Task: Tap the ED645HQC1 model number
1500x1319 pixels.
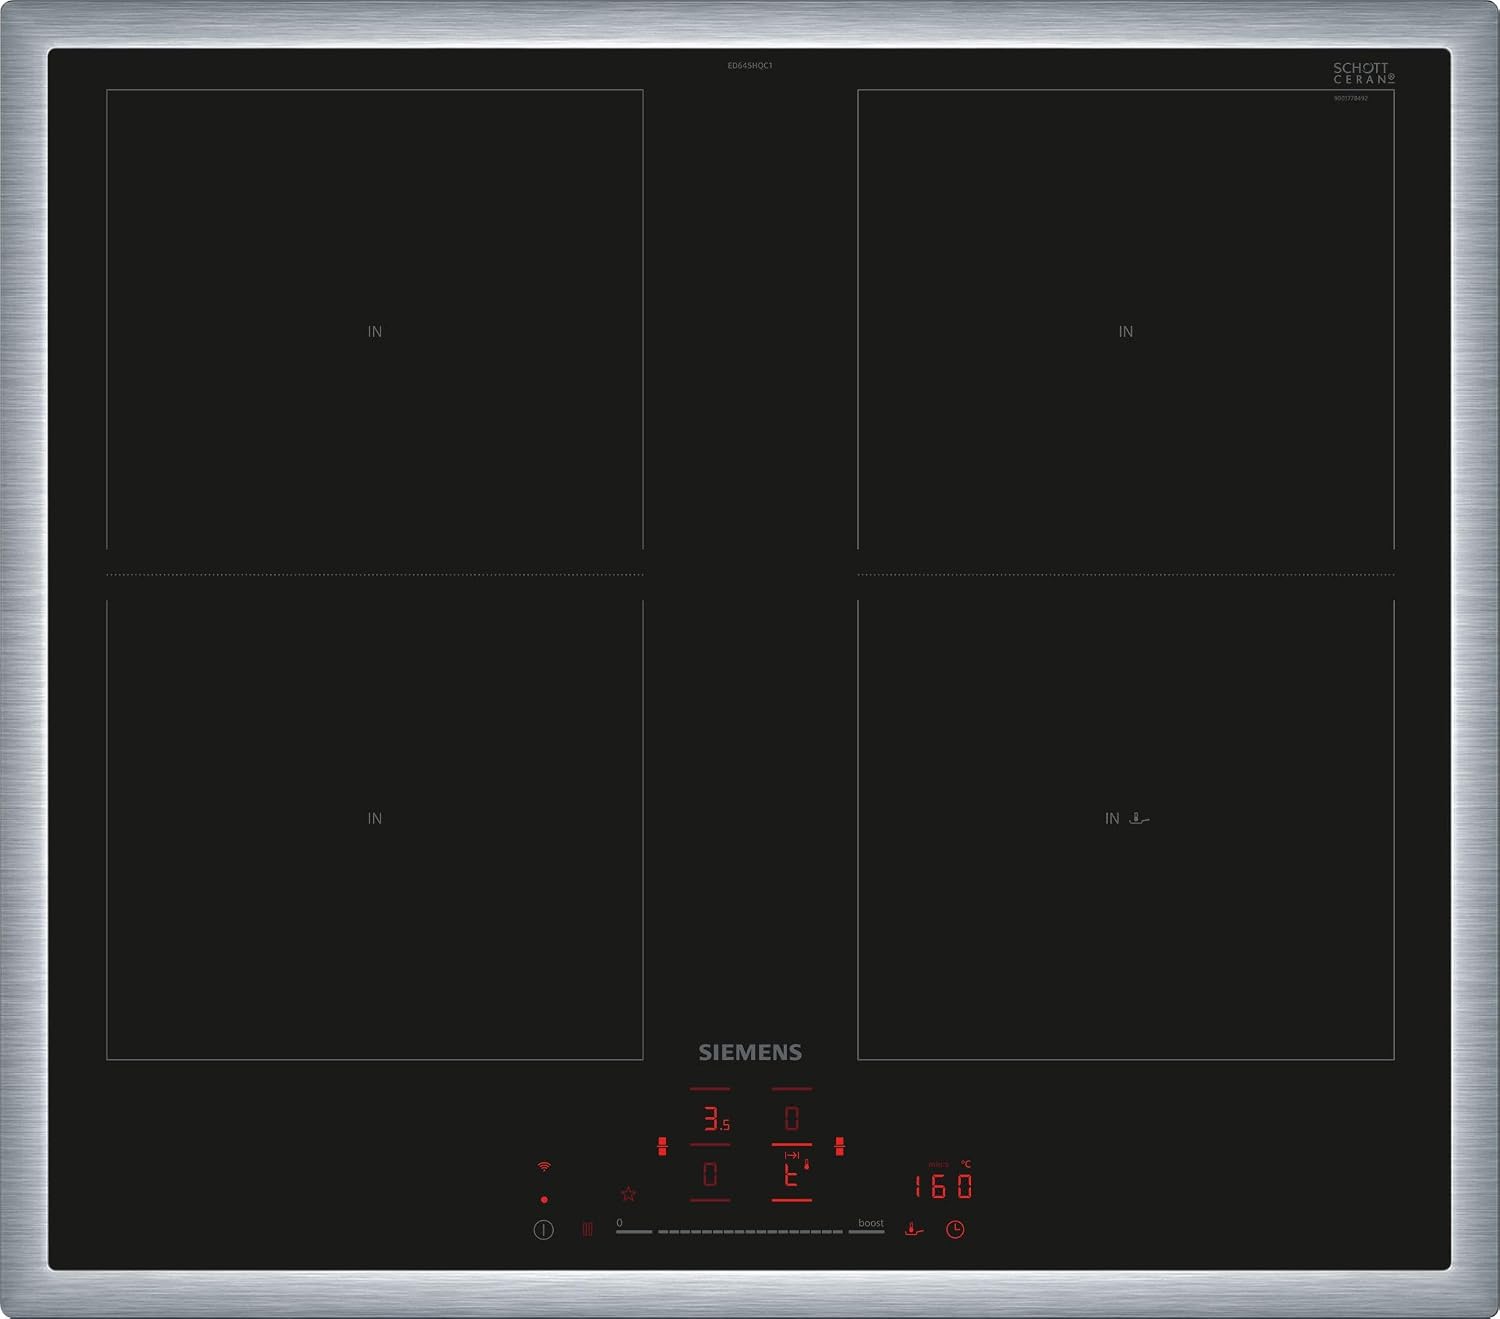Action: [x=750, y=66]
